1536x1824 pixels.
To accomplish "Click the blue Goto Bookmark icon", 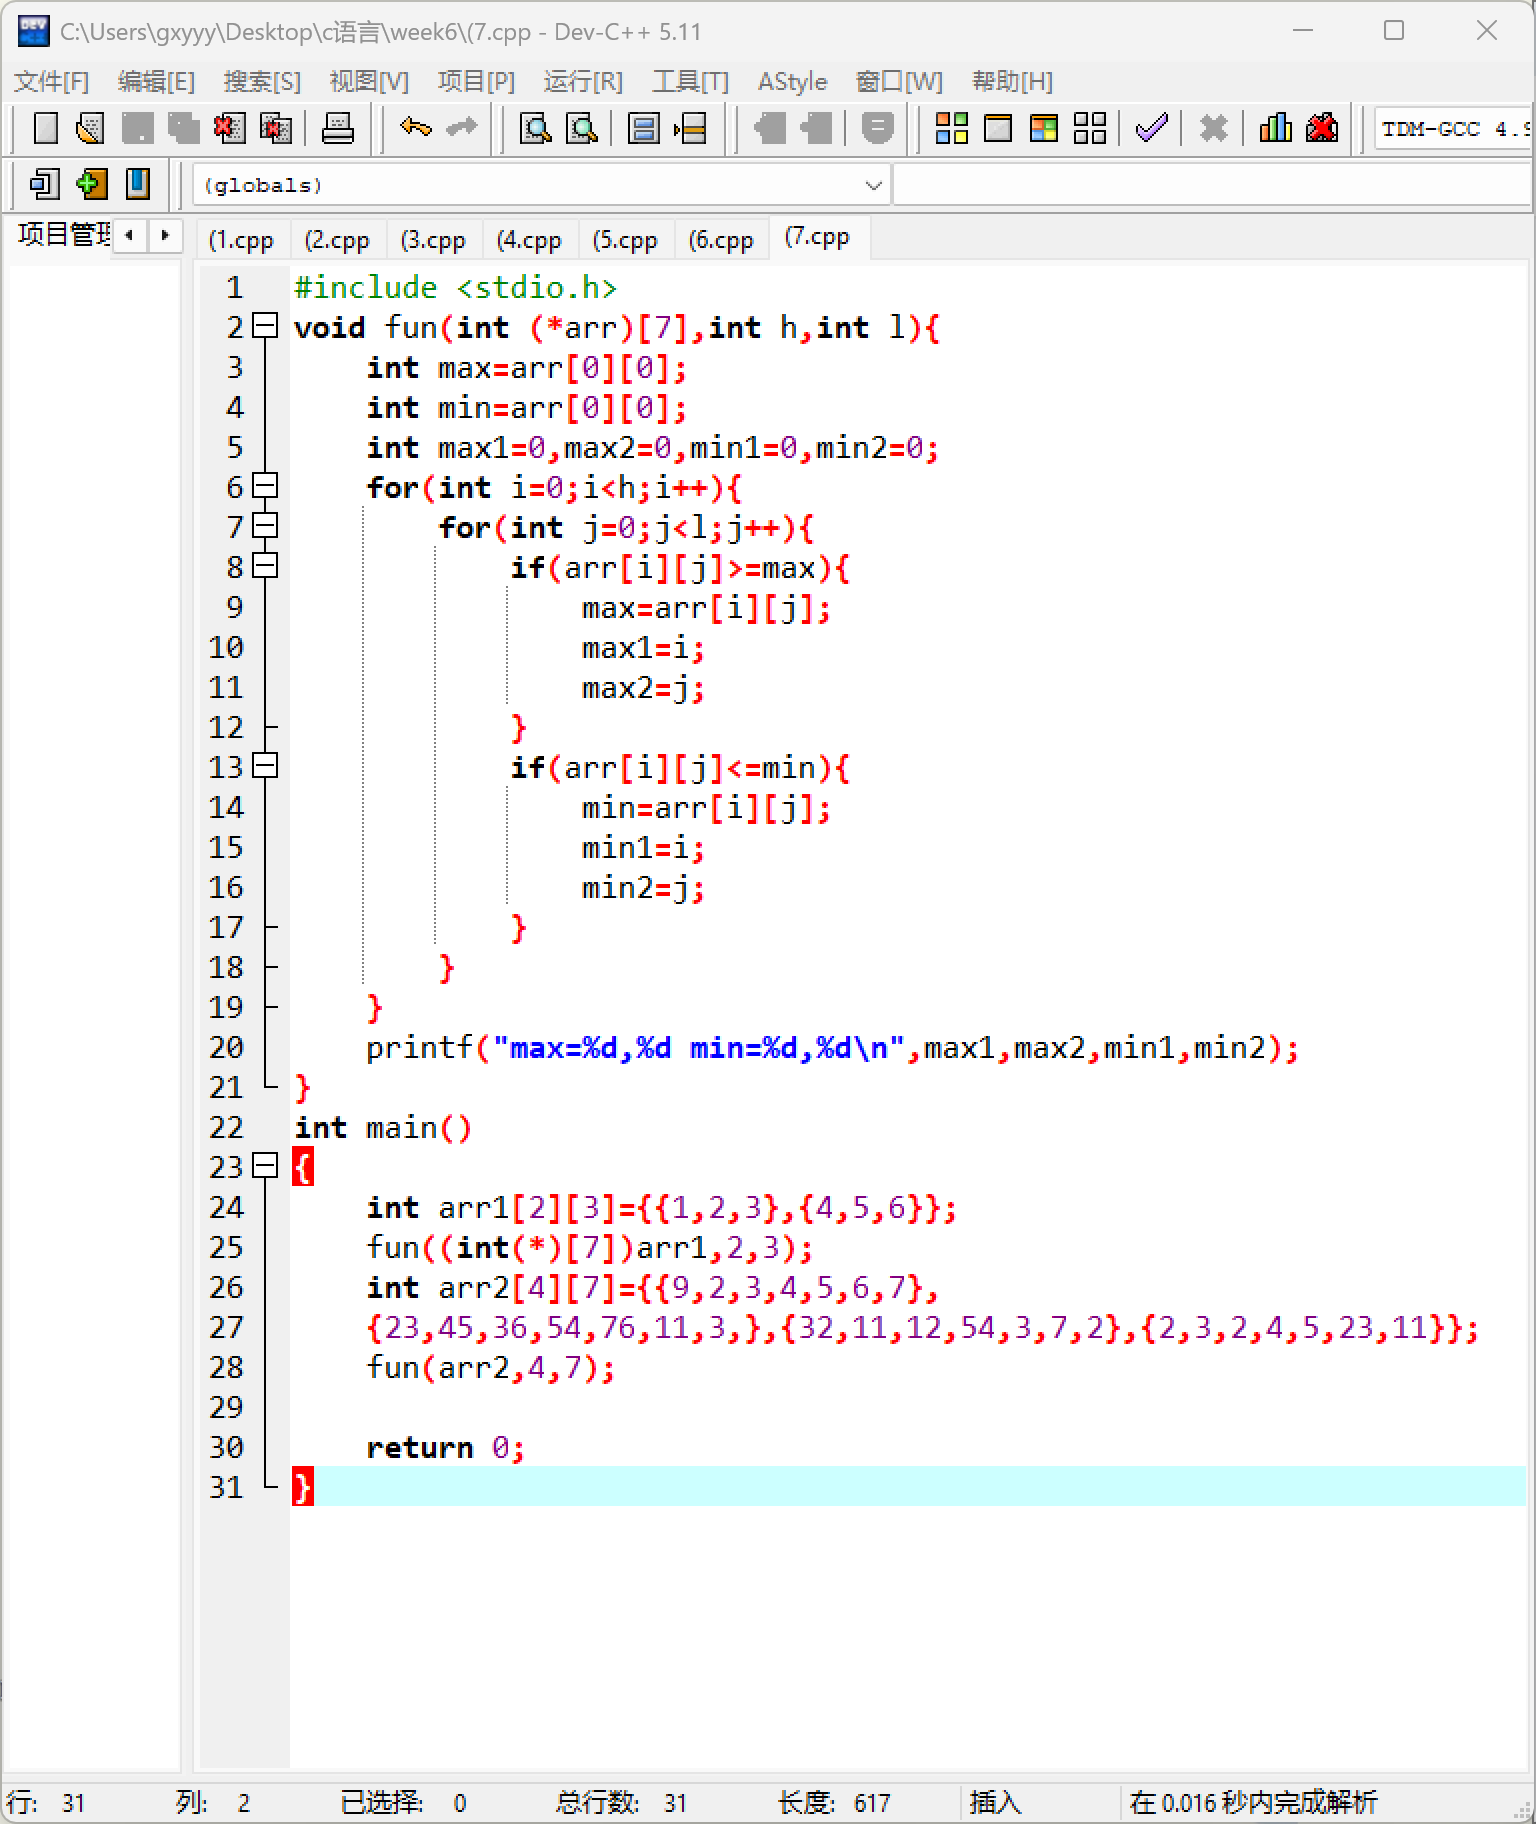I will coord(137,184).
